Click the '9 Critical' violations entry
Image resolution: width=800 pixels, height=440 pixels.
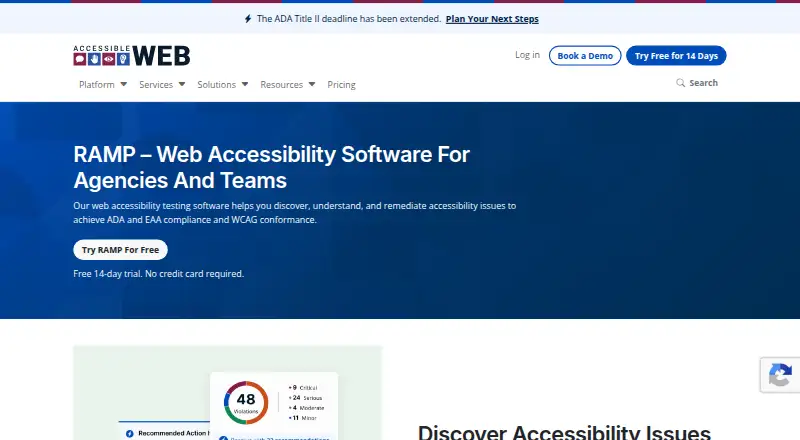coord(303,388)
